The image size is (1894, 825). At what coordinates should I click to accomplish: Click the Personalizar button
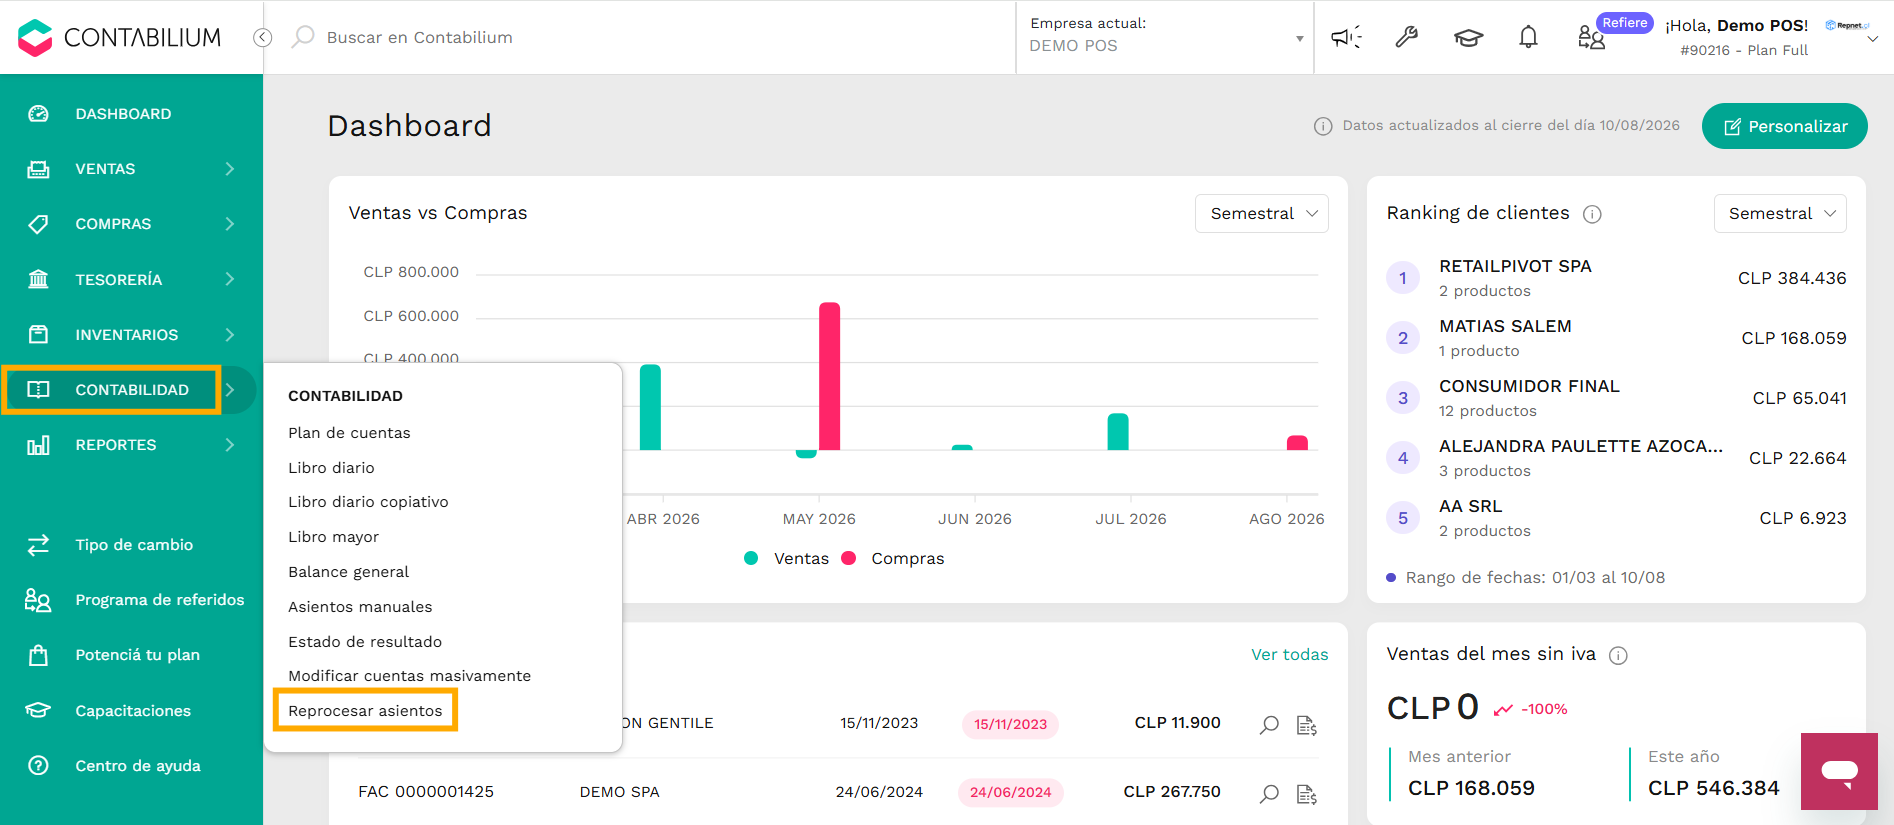(1785, 126)
